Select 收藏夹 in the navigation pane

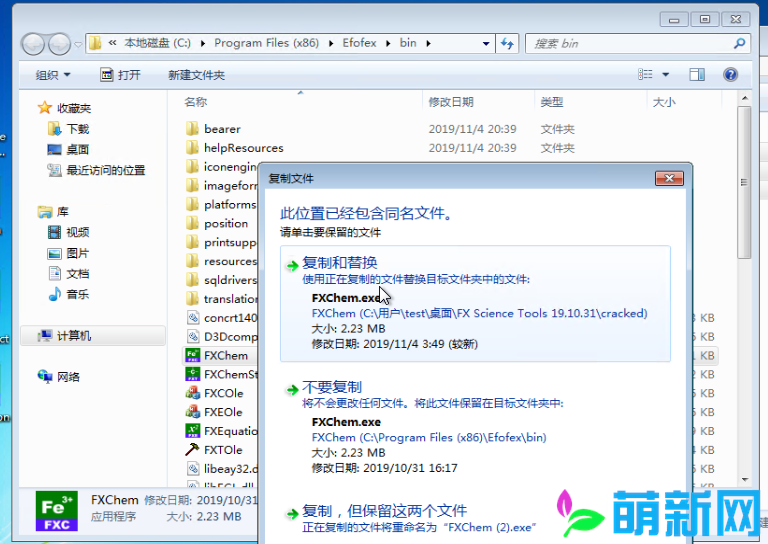[x=65, y=108]
